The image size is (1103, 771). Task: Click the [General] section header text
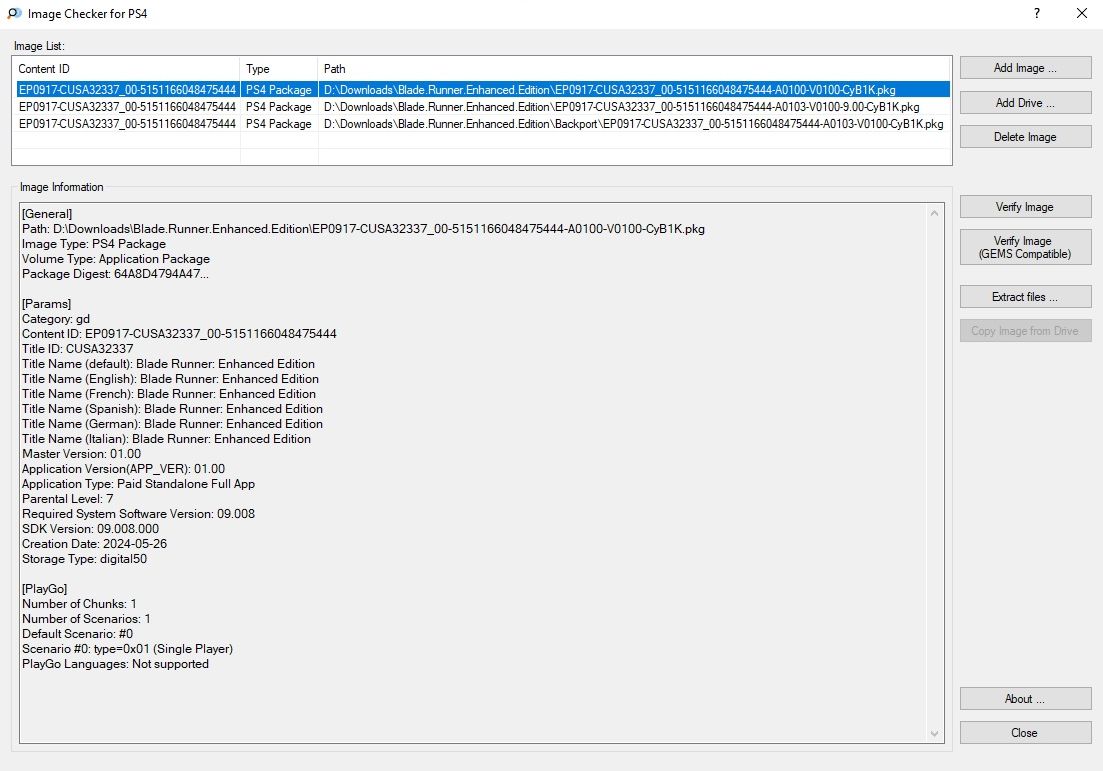tap(47, 214)
